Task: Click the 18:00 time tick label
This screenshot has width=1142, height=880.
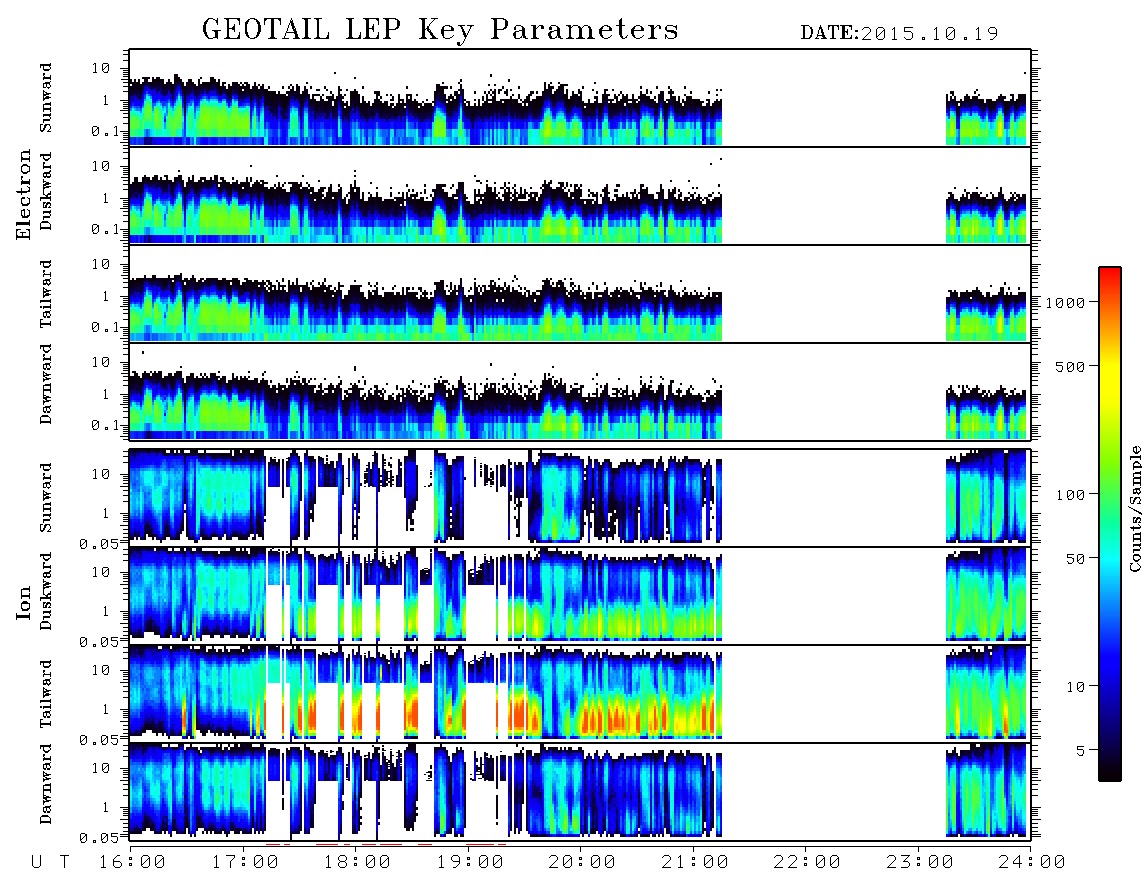Action: click(x=357, y=863)
